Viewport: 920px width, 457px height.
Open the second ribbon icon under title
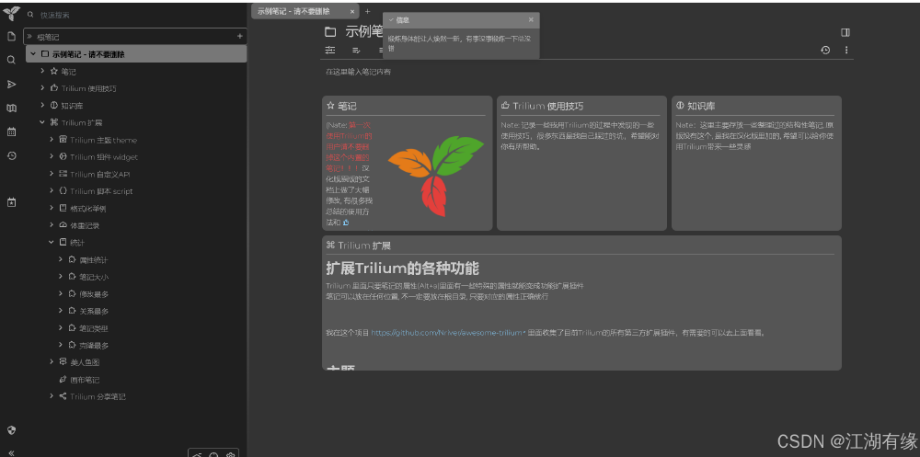pyautogui.click(x=356, y=50)
